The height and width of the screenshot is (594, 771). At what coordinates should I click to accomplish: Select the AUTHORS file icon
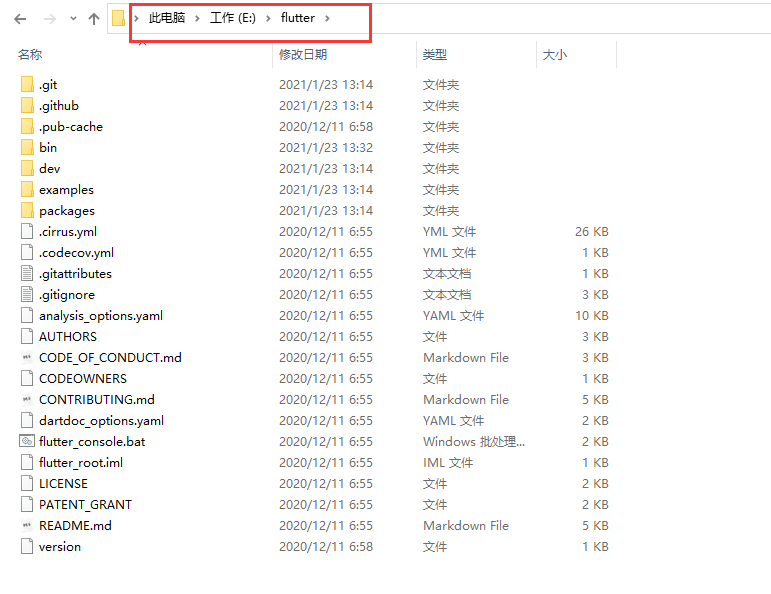(27, 336)
